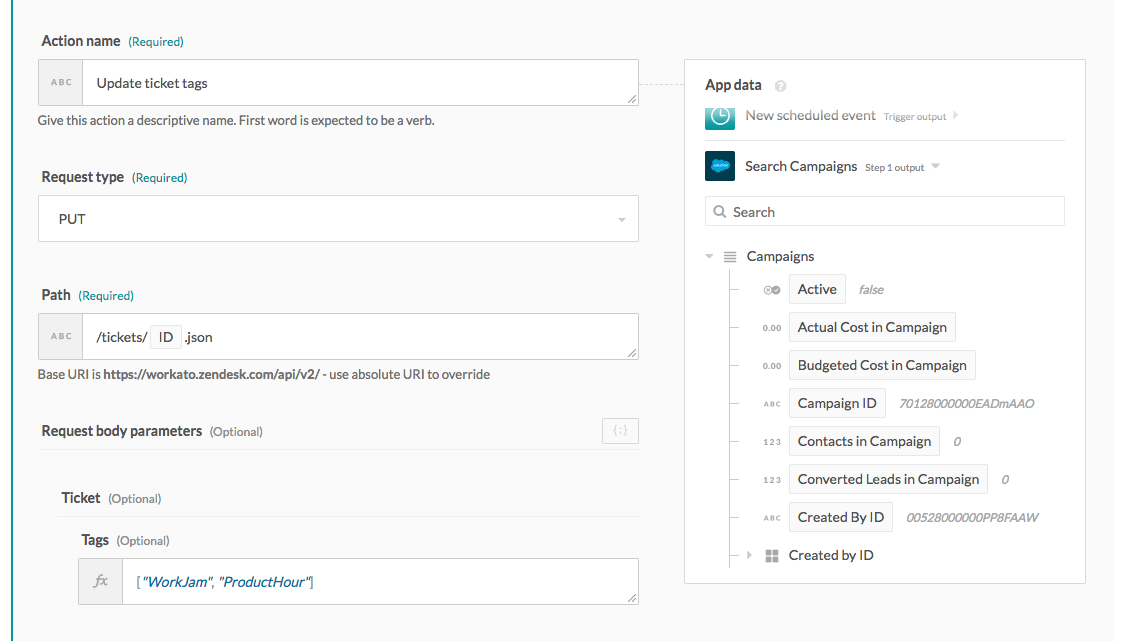Click the JSON braces icon in Request body parameters
The image size is (1125, 641).
620,431
